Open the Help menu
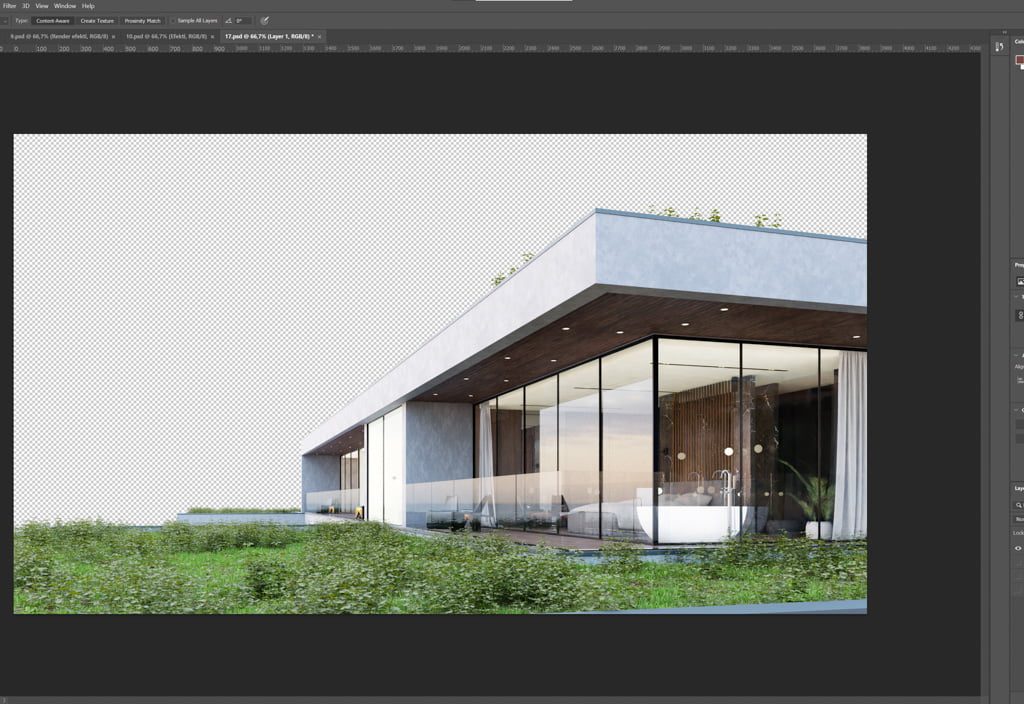1024x704 pixels. pyautogui.click(x=88, y=6)
